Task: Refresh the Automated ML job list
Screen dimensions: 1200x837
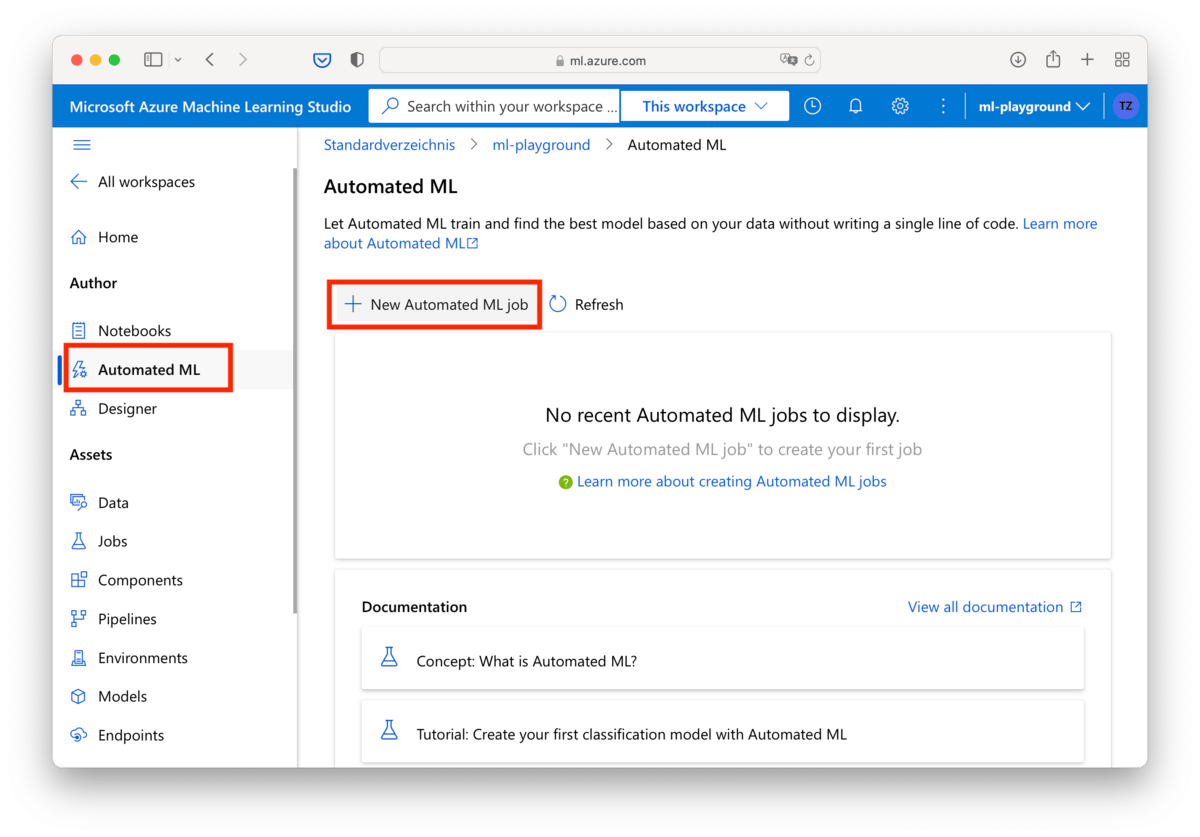Action: (x=586, y=304)
